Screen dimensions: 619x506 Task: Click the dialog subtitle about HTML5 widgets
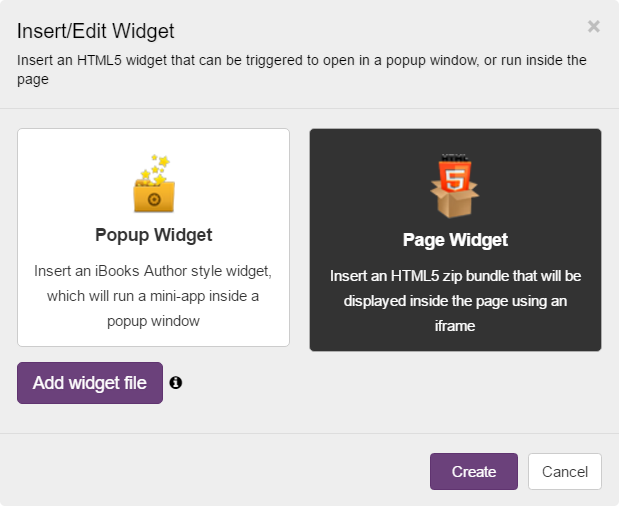pyautogui.click(x=300, y=70)
